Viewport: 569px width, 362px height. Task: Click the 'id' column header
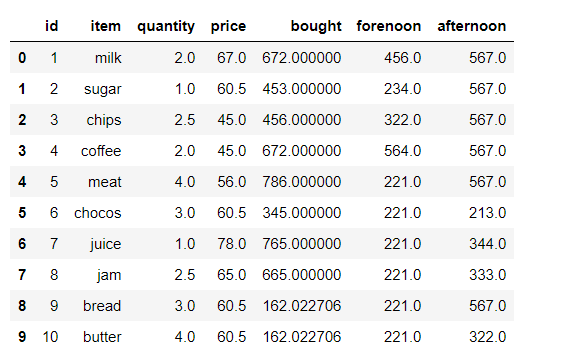(x=52, y=26)
